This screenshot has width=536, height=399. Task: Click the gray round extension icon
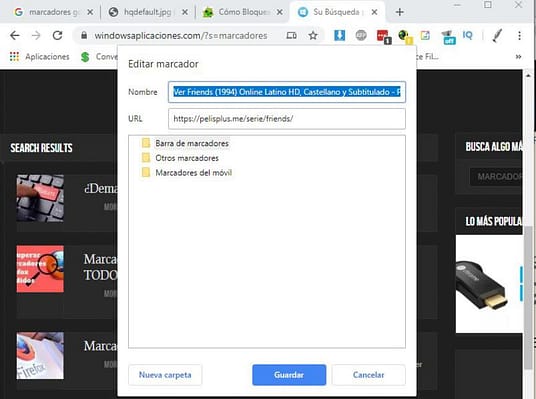[x=361, y=35]
